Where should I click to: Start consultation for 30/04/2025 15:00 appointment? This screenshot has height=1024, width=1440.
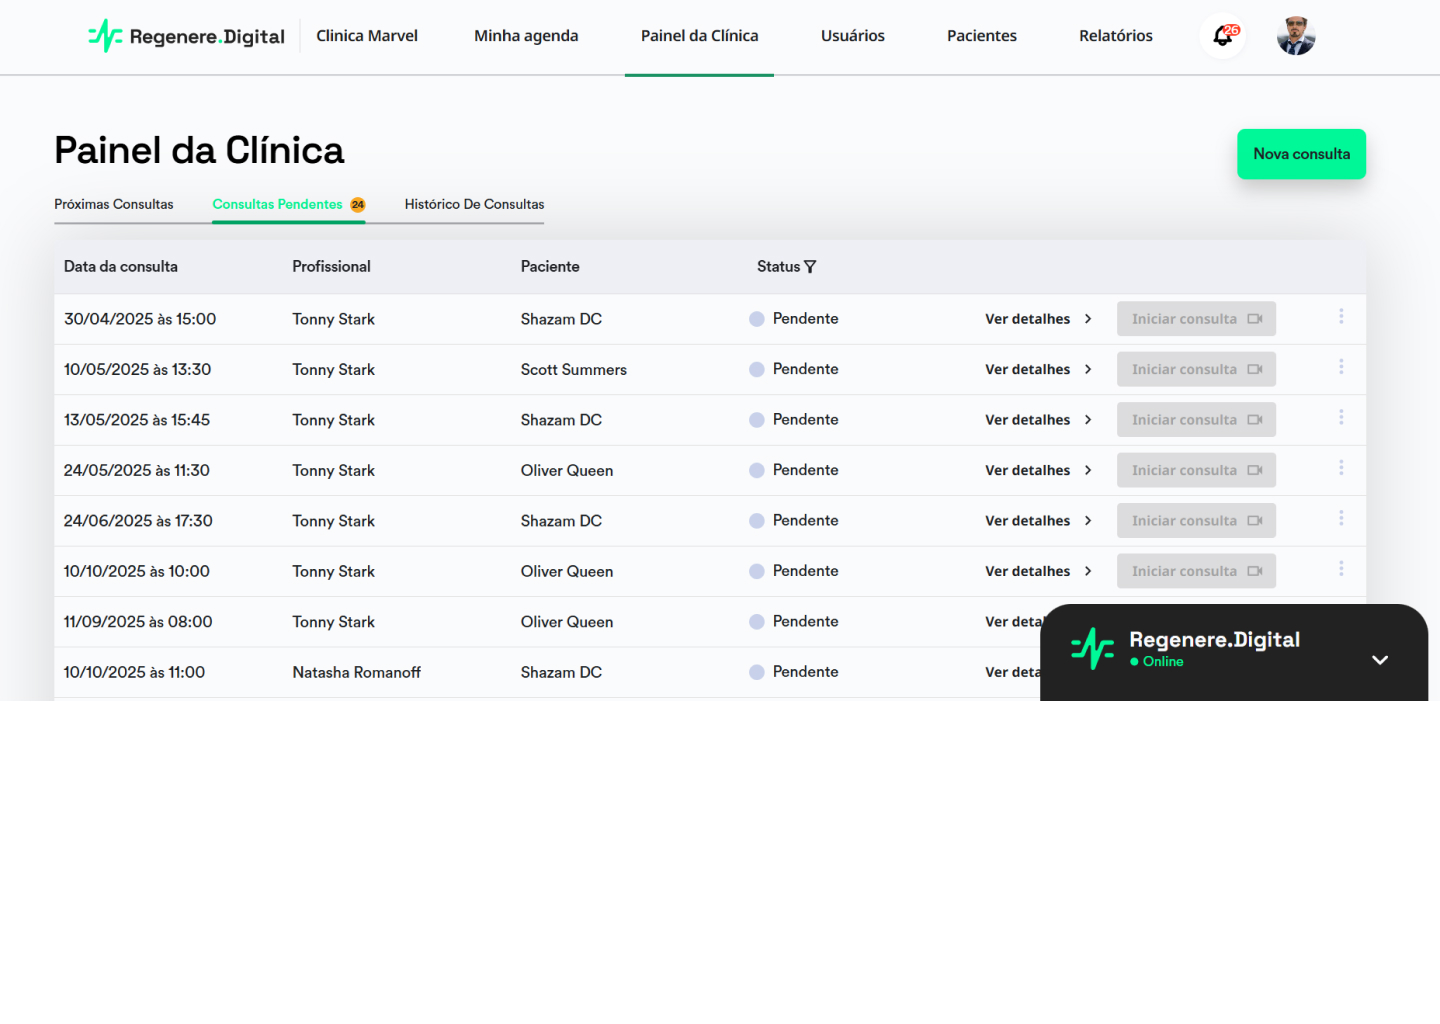point(1196,319)
